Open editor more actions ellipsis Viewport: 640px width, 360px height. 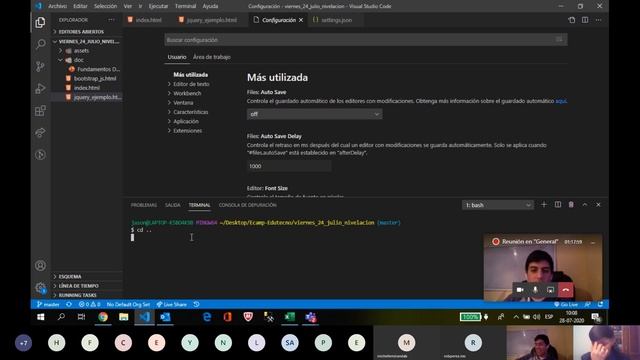click(598, 20)
